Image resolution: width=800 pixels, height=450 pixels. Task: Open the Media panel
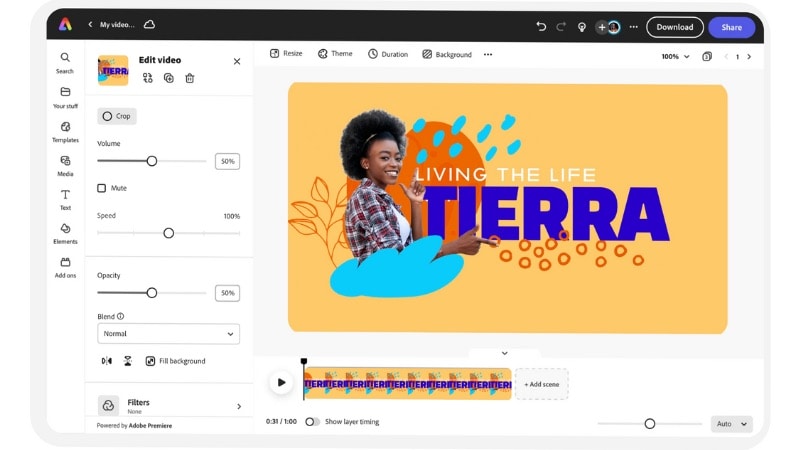65,166
